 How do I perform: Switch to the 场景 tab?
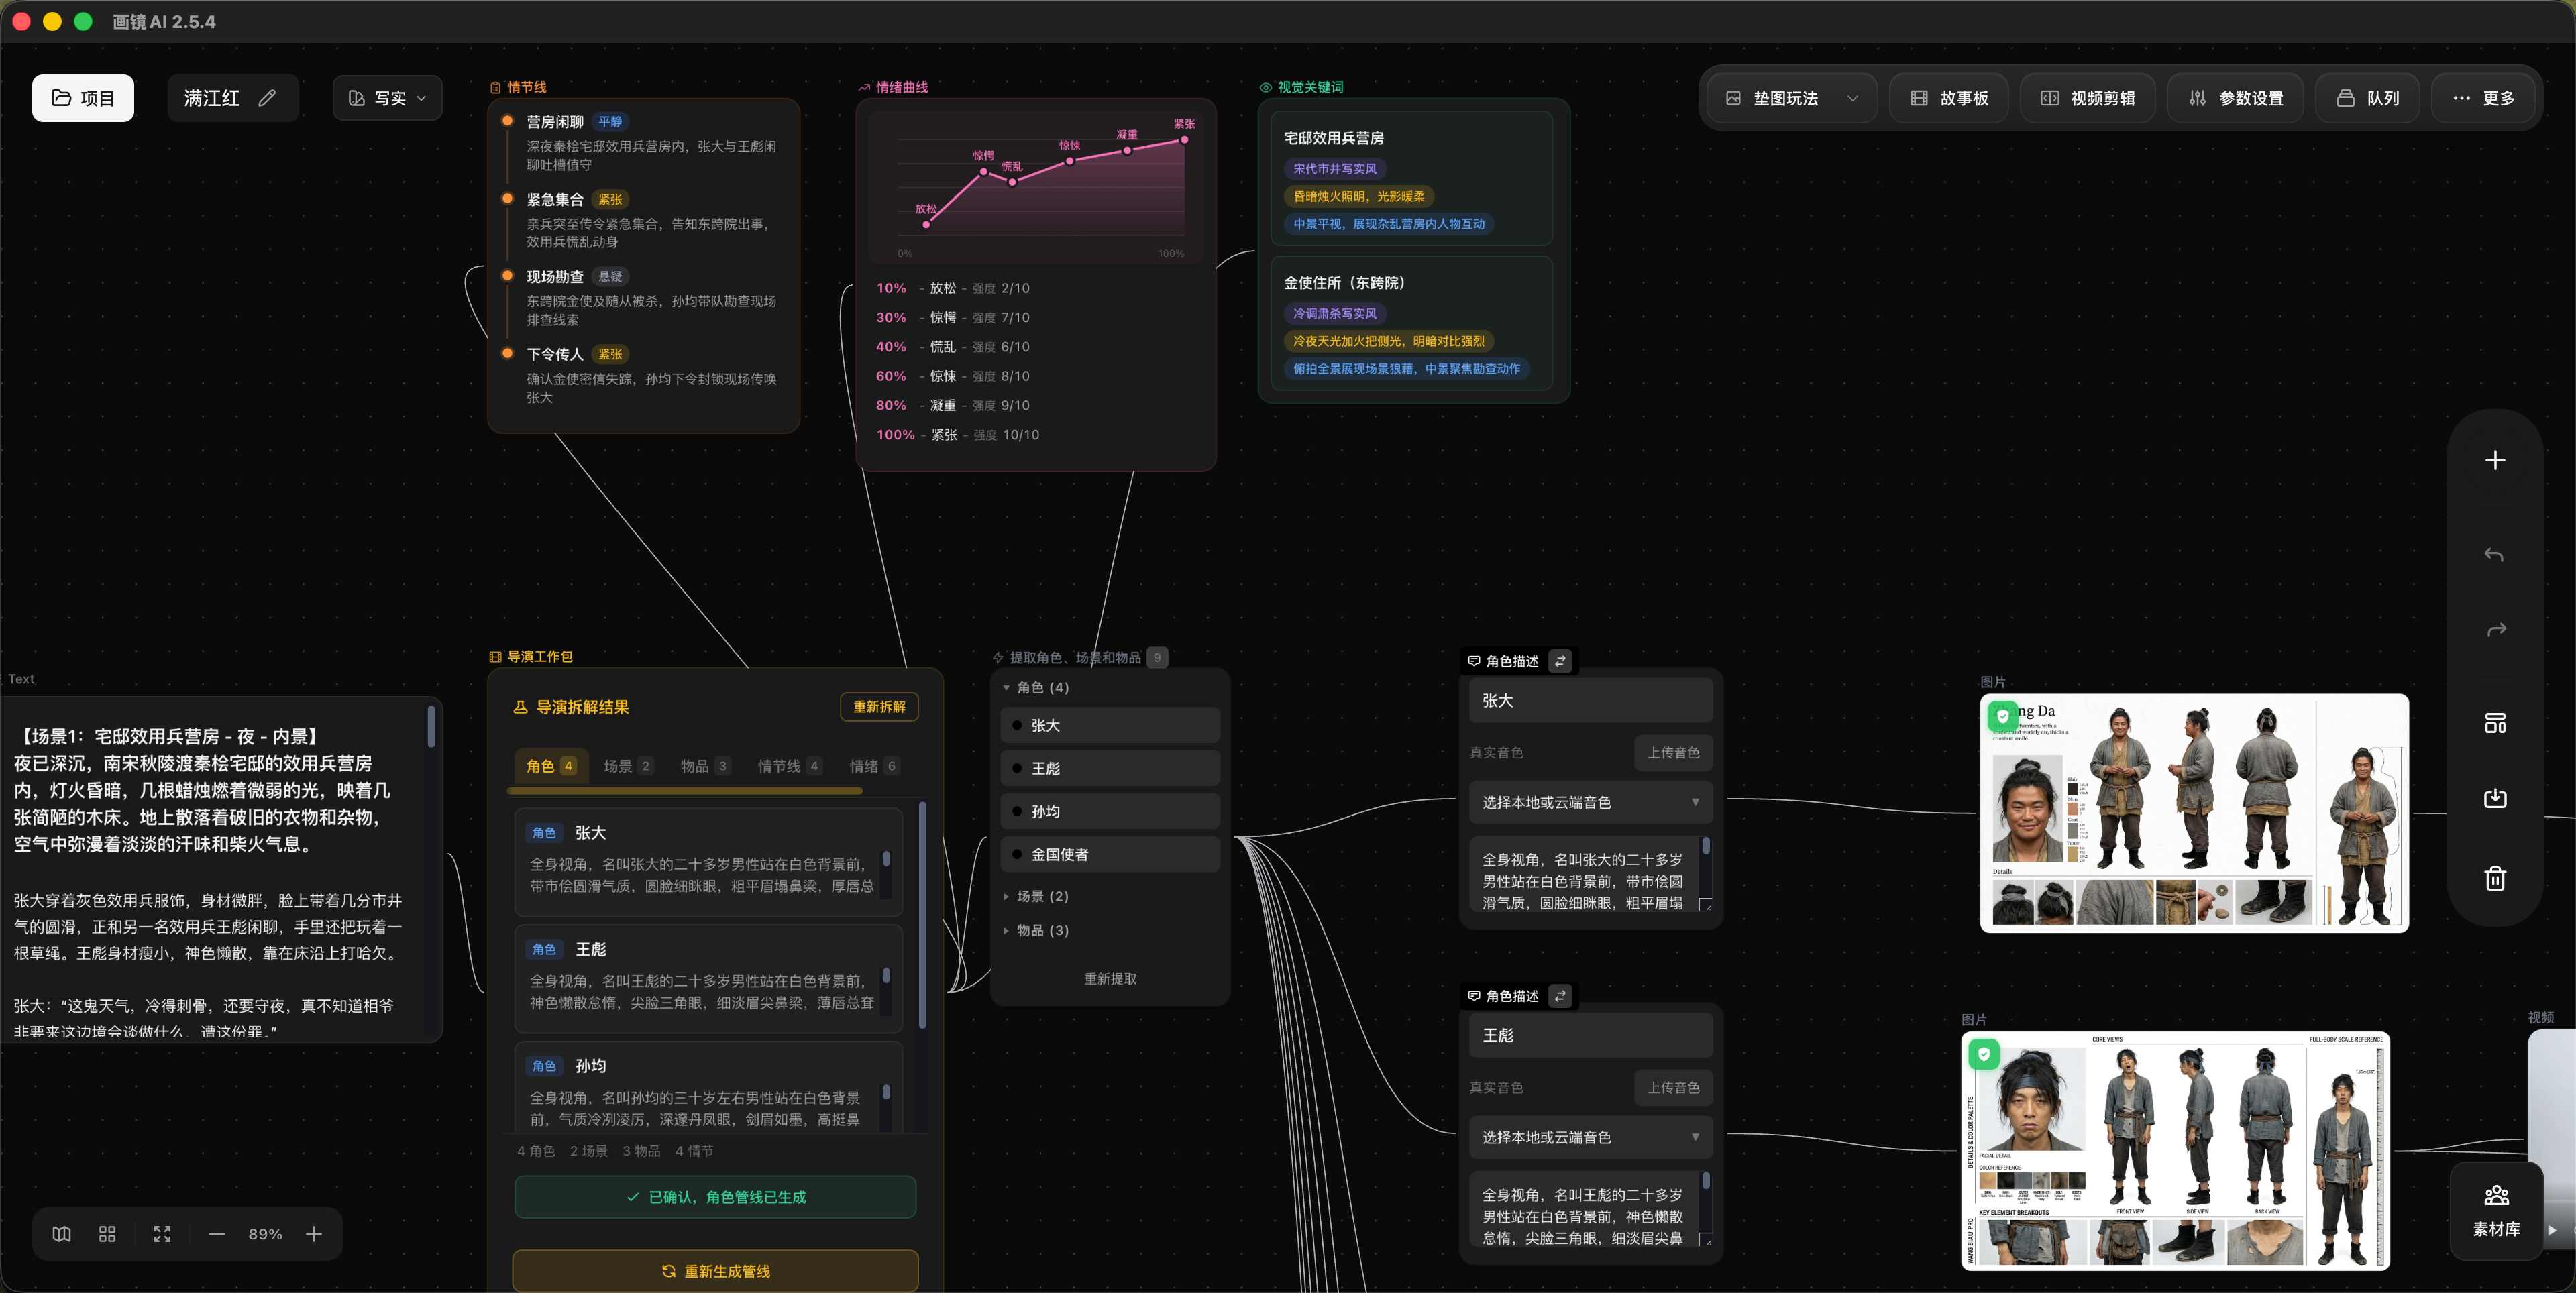(627, 766)
